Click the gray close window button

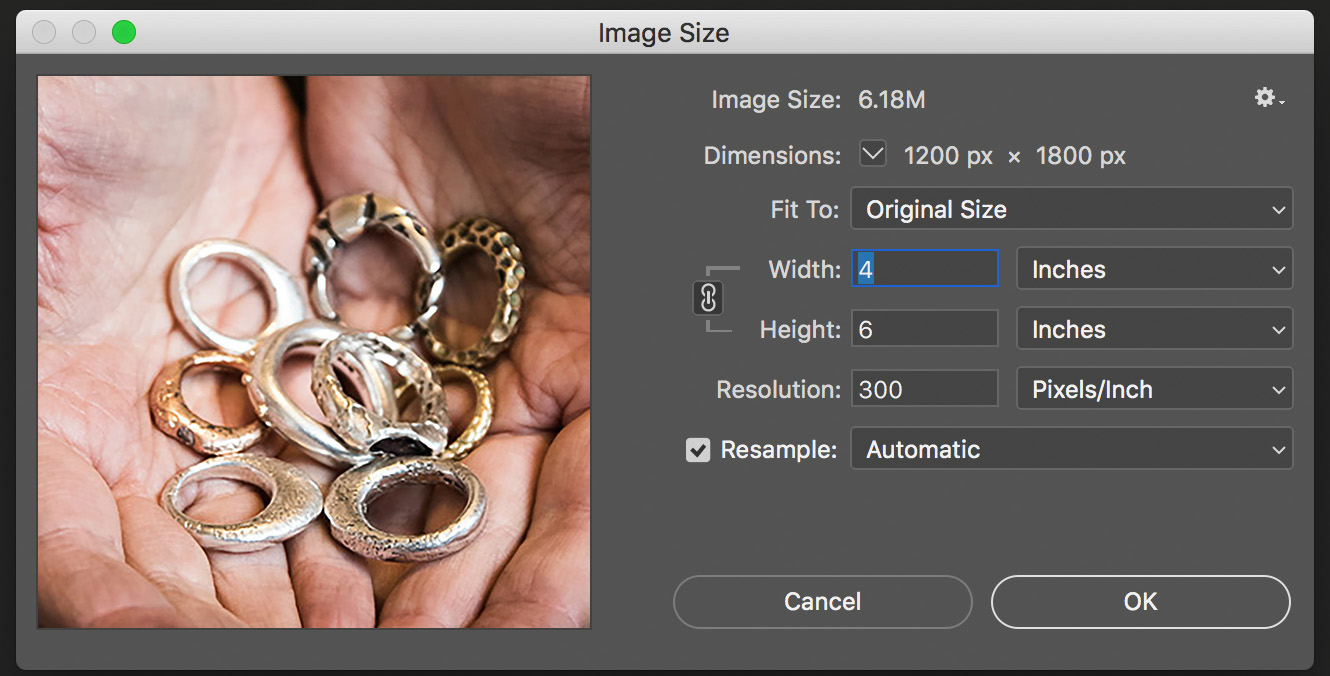44,32
